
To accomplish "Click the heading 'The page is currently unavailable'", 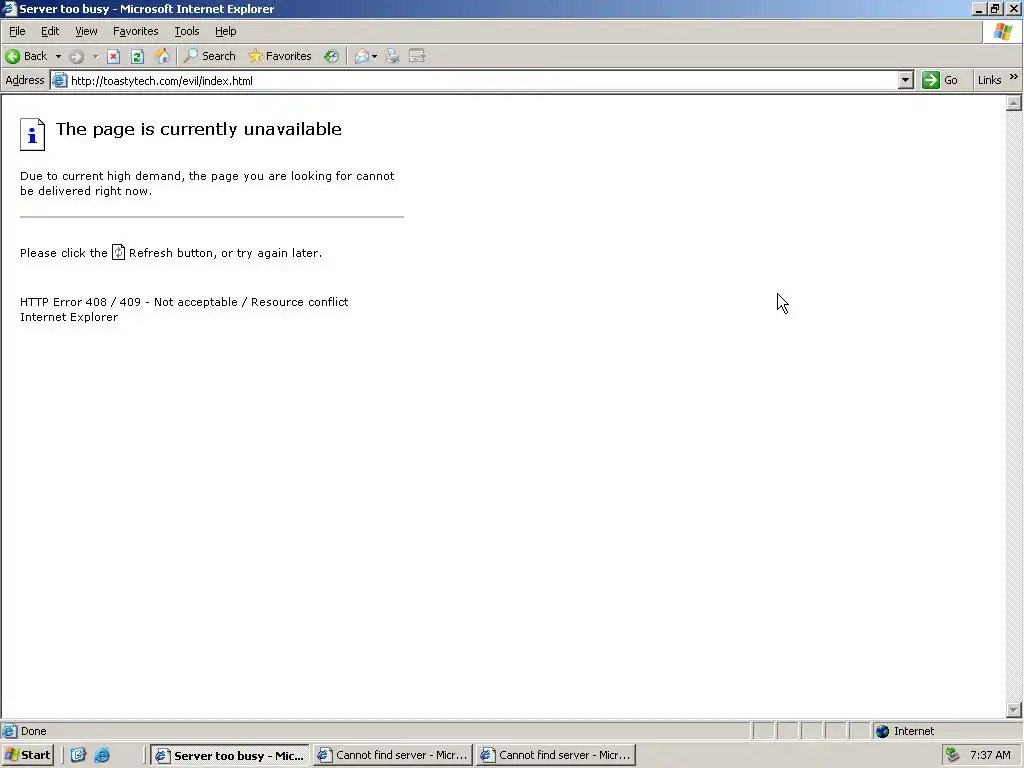I will [199, 129].
